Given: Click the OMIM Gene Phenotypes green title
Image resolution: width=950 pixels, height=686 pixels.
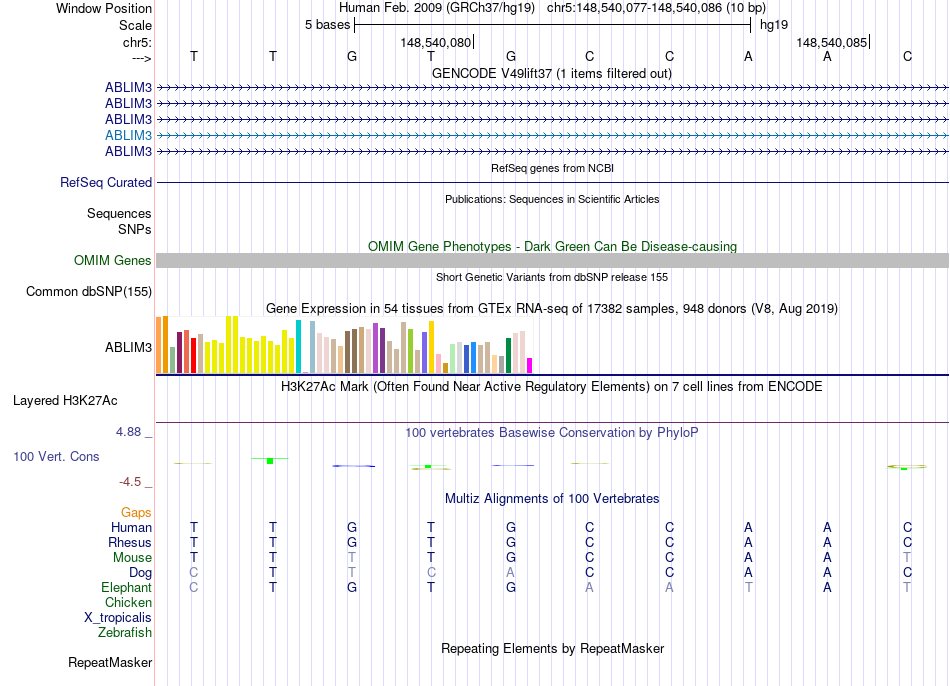Looking at the screenshot, I should [552, 247].
